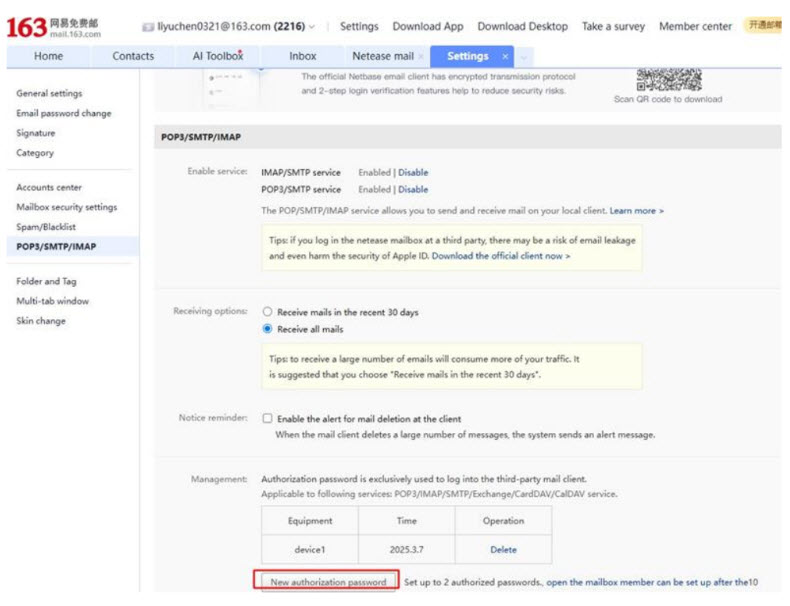Delete the device1 authorization entry

[503, 550]
